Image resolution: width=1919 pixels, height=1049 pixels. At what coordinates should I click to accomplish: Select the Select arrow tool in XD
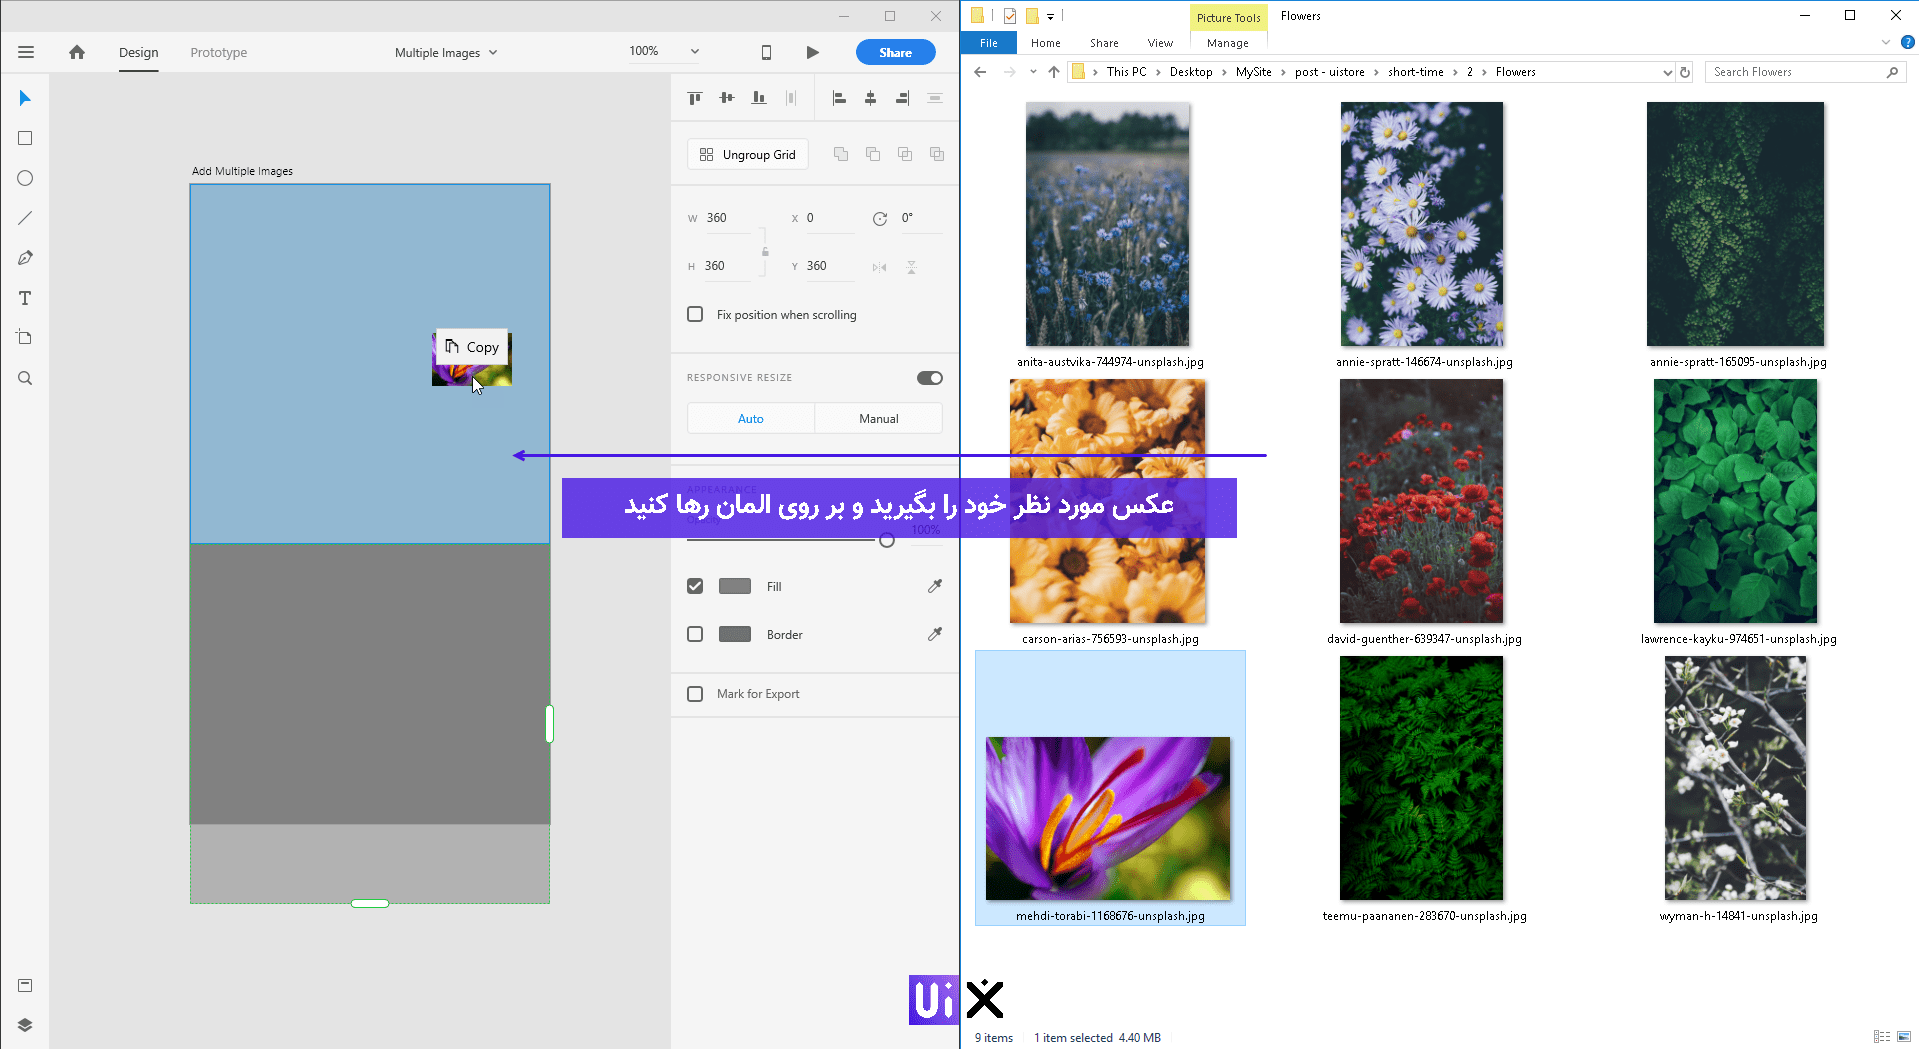coord(25,98)
